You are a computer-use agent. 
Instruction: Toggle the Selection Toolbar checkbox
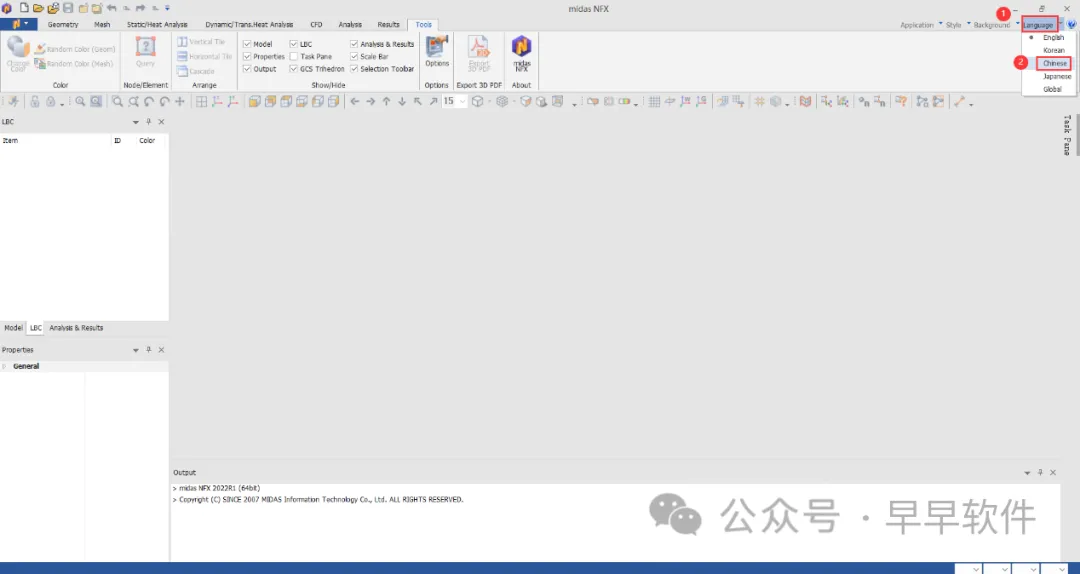(x=354, y=69)
